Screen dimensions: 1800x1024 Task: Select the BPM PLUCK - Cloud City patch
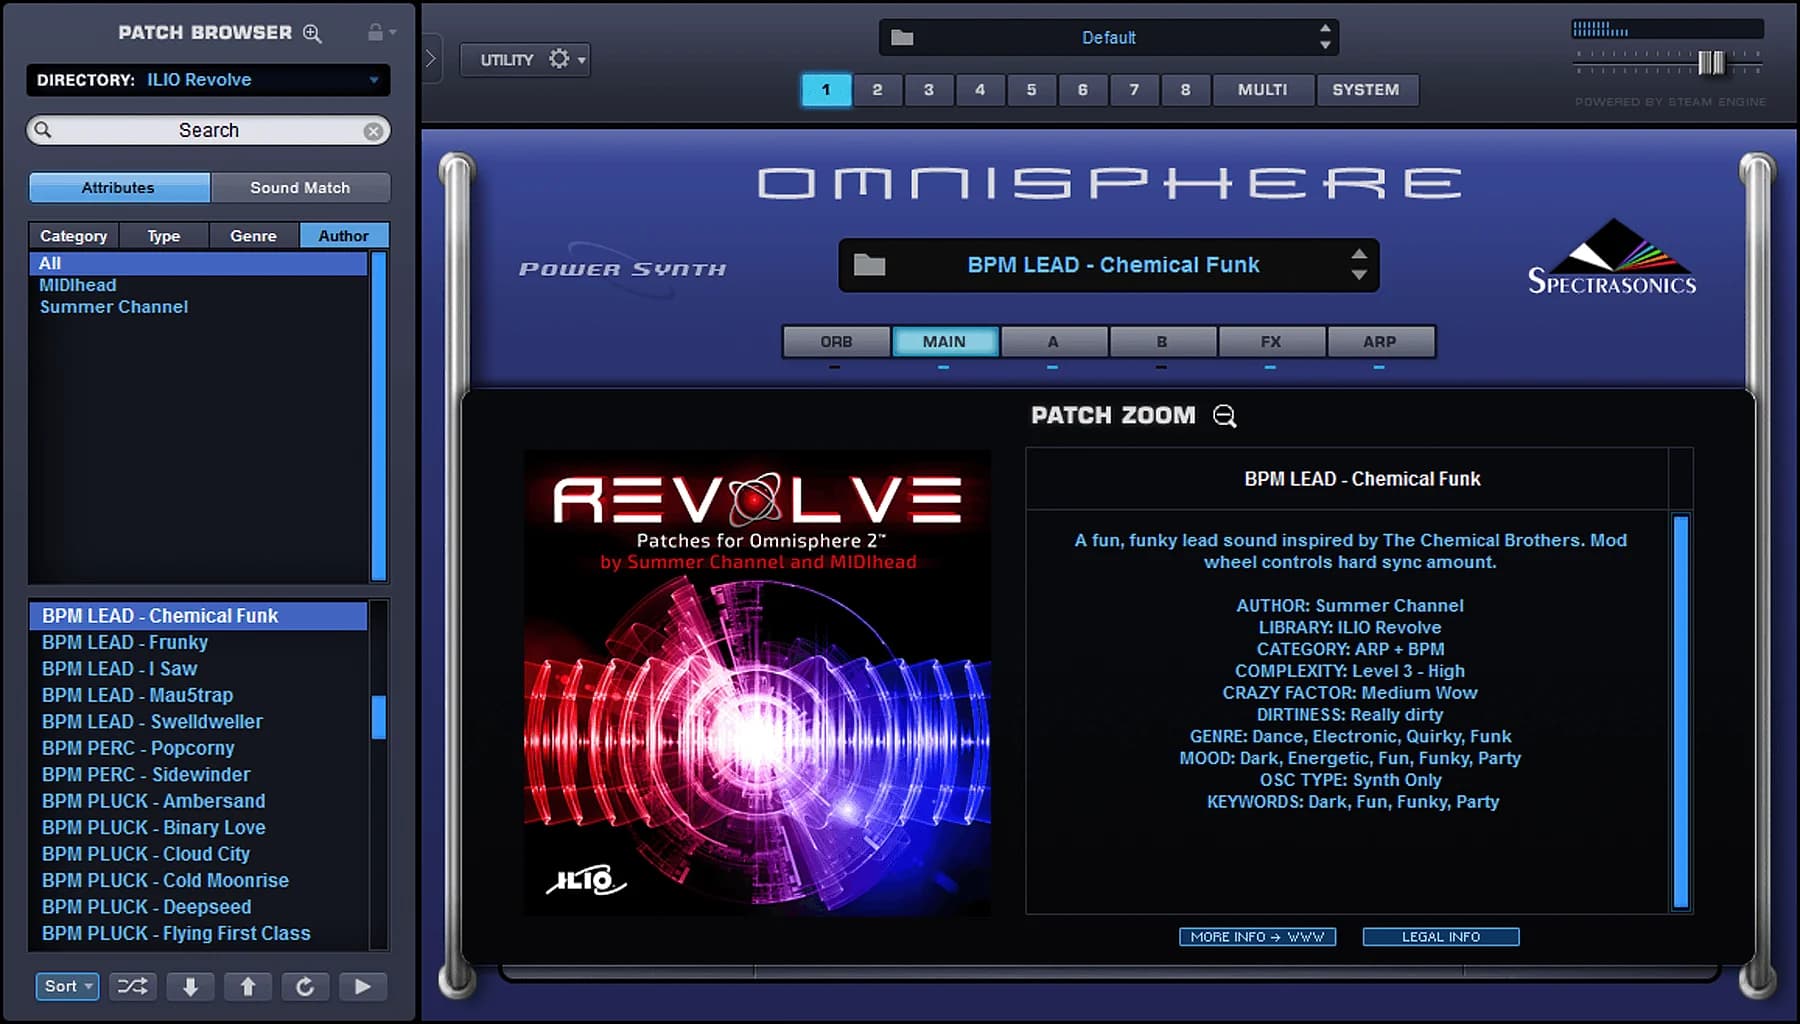(145, 853)
